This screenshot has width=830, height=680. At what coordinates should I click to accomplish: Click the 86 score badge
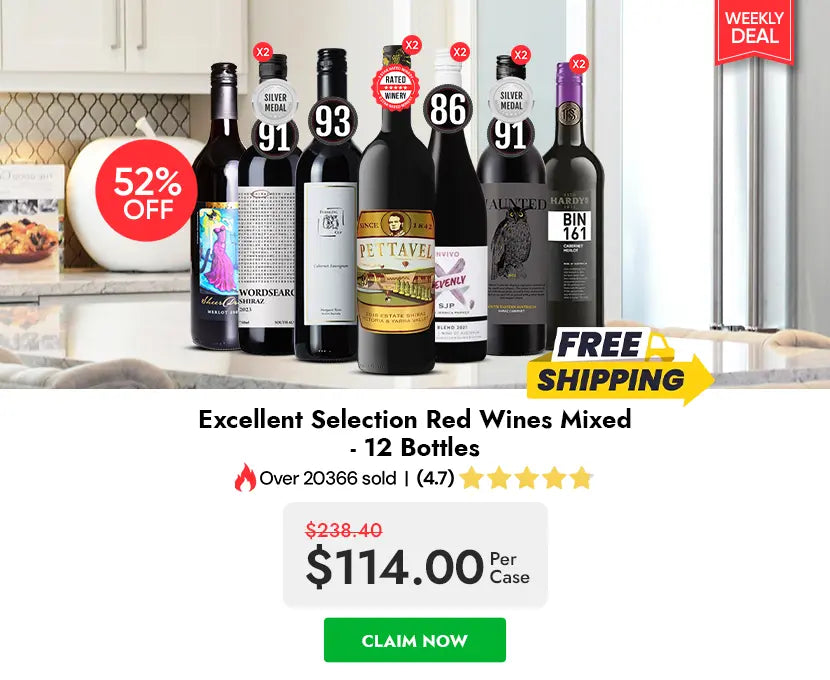[448, 110]
